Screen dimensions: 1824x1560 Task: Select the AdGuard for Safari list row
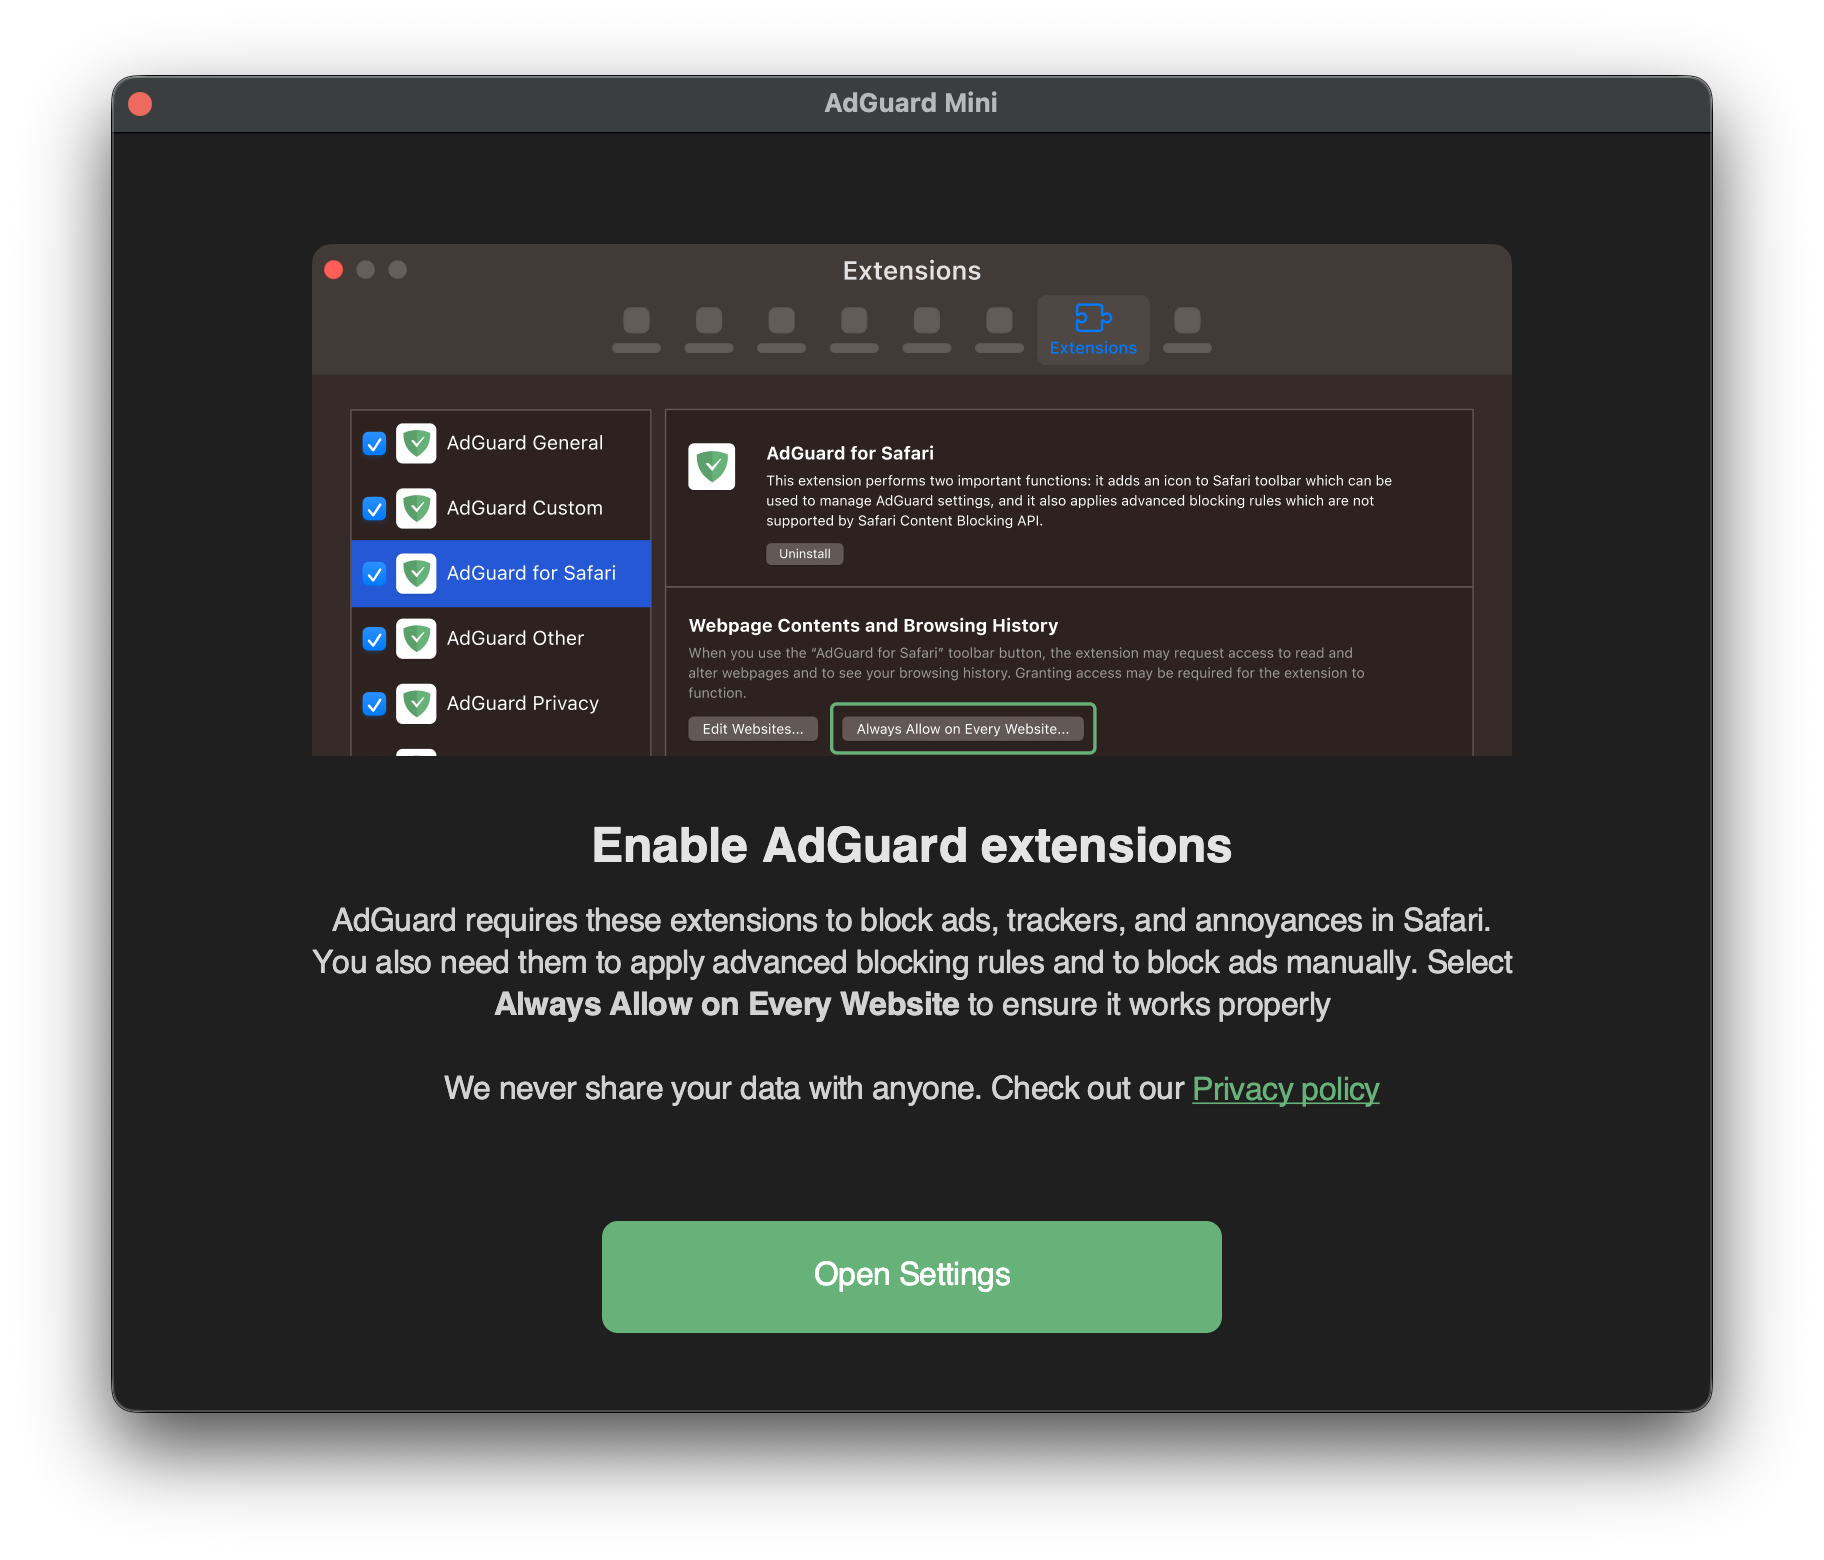(x=530, y=573)
